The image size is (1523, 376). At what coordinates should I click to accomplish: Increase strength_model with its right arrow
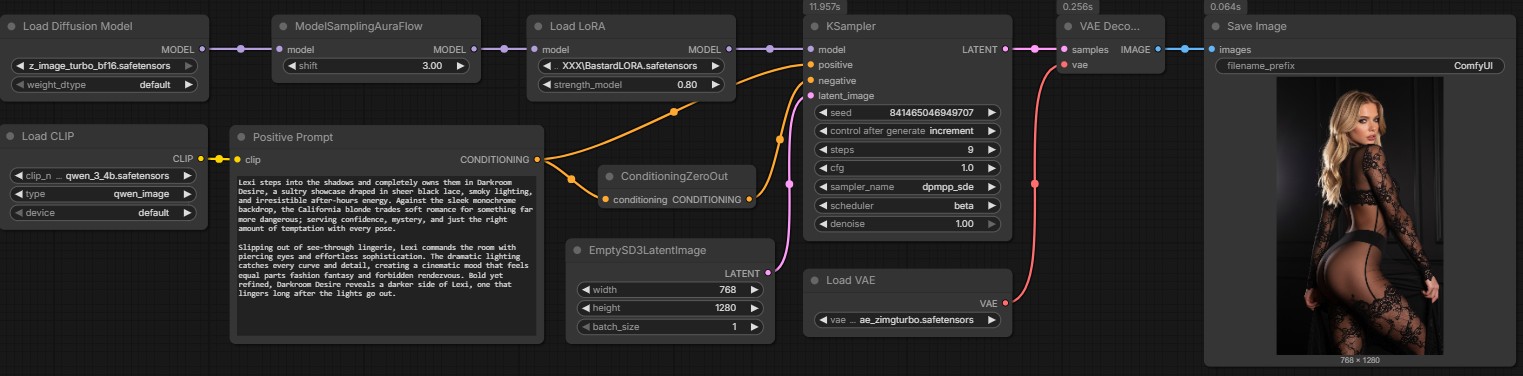(x=717, y=85)
